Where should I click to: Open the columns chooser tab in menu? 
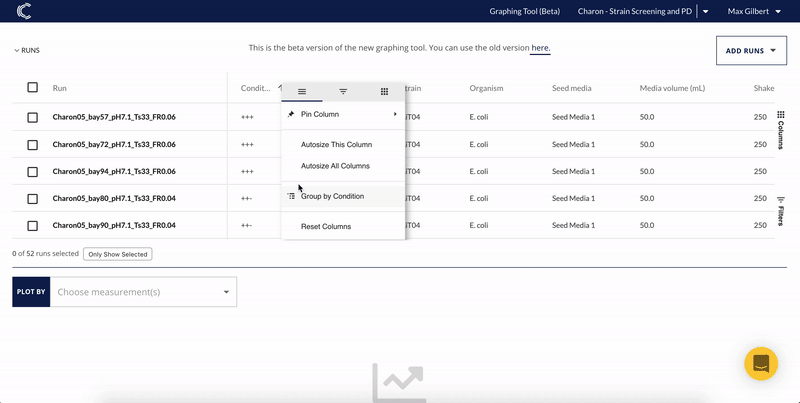[x=384, y=91]
